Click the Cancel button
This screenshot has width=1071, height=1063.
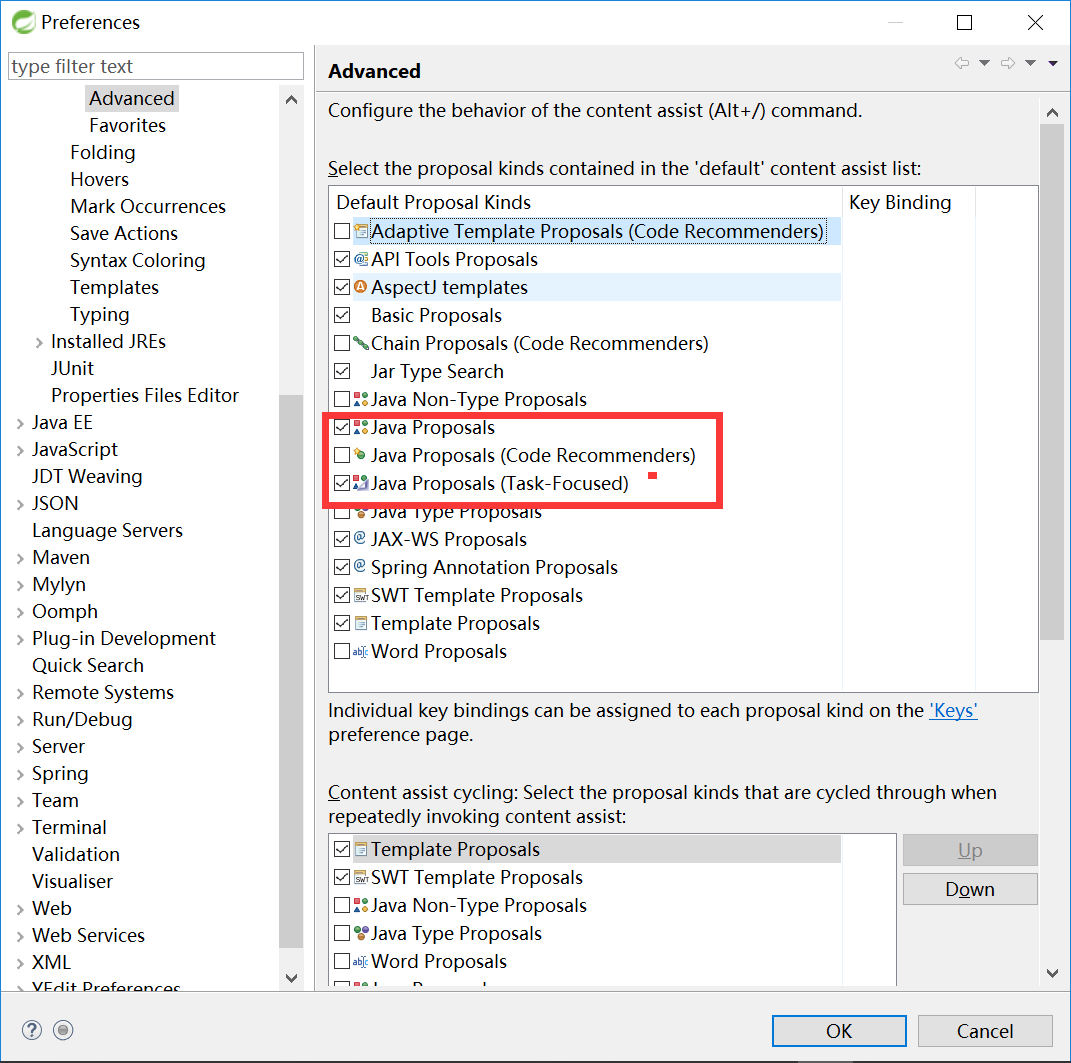point(984,1030)
